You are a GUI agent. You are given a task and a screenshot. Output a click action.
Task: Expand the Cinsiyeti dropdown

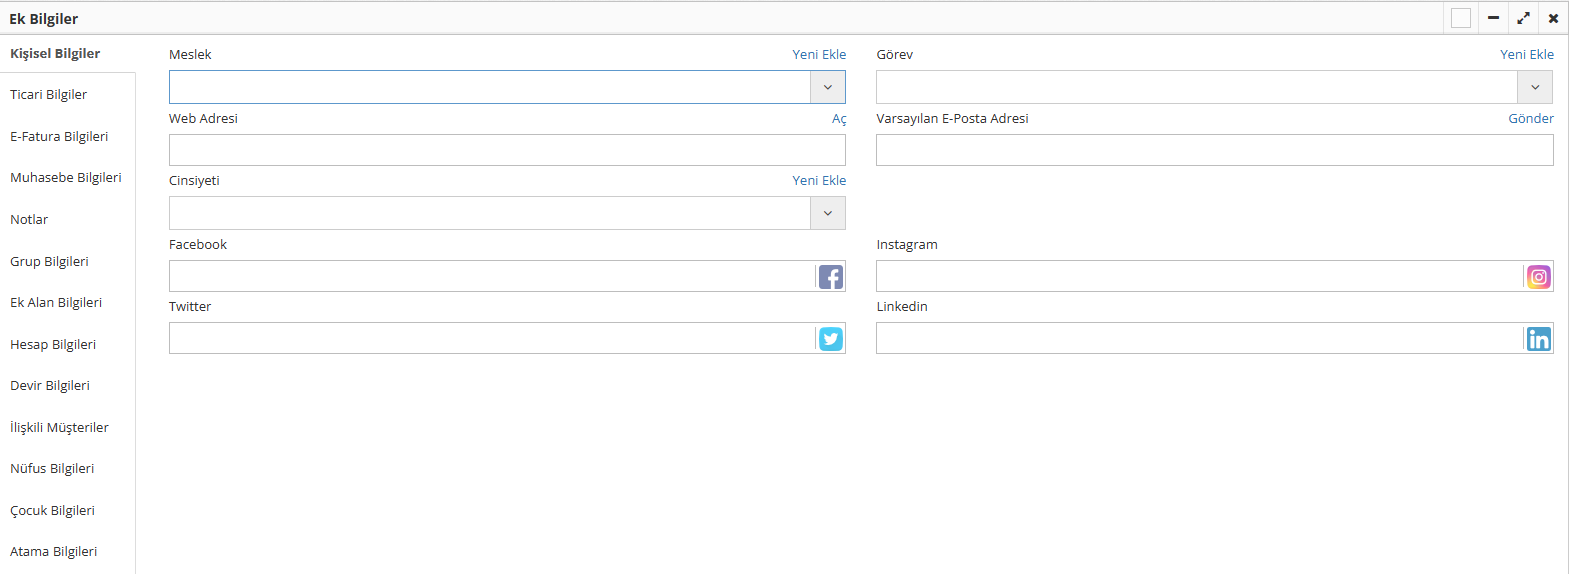[x=827, y=213]
